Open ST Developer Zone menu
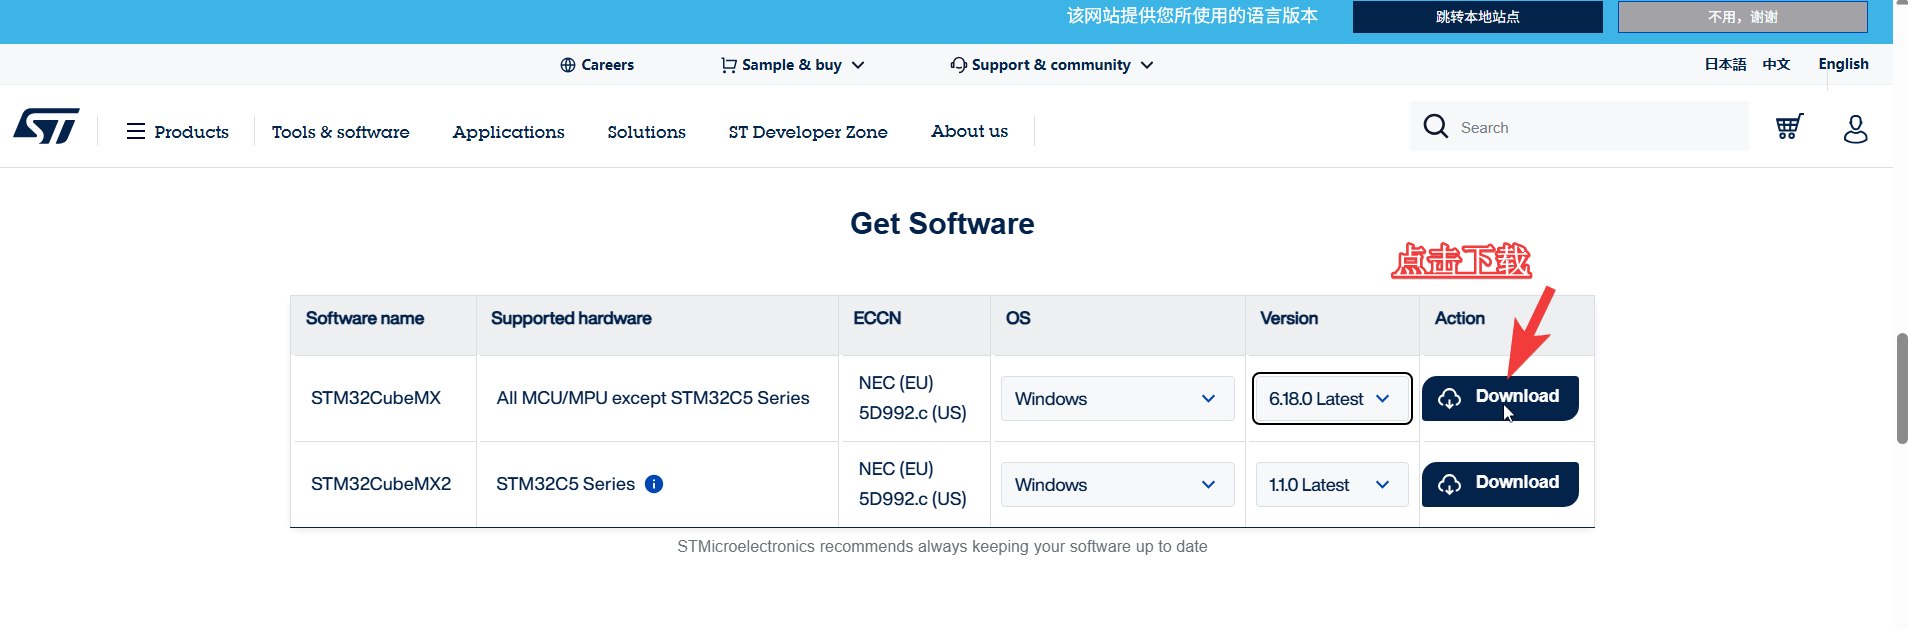 (x=808, y=131)
